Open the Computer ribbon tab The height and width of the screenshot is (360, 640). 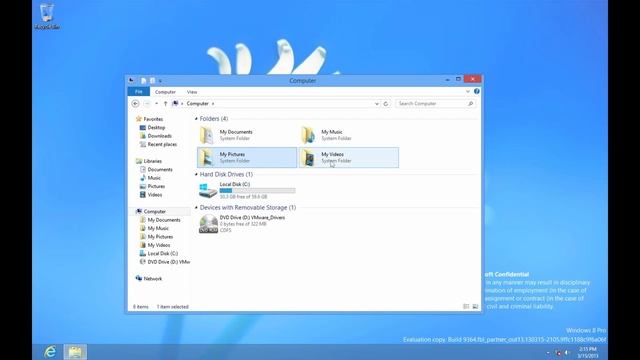pos(165,92)
